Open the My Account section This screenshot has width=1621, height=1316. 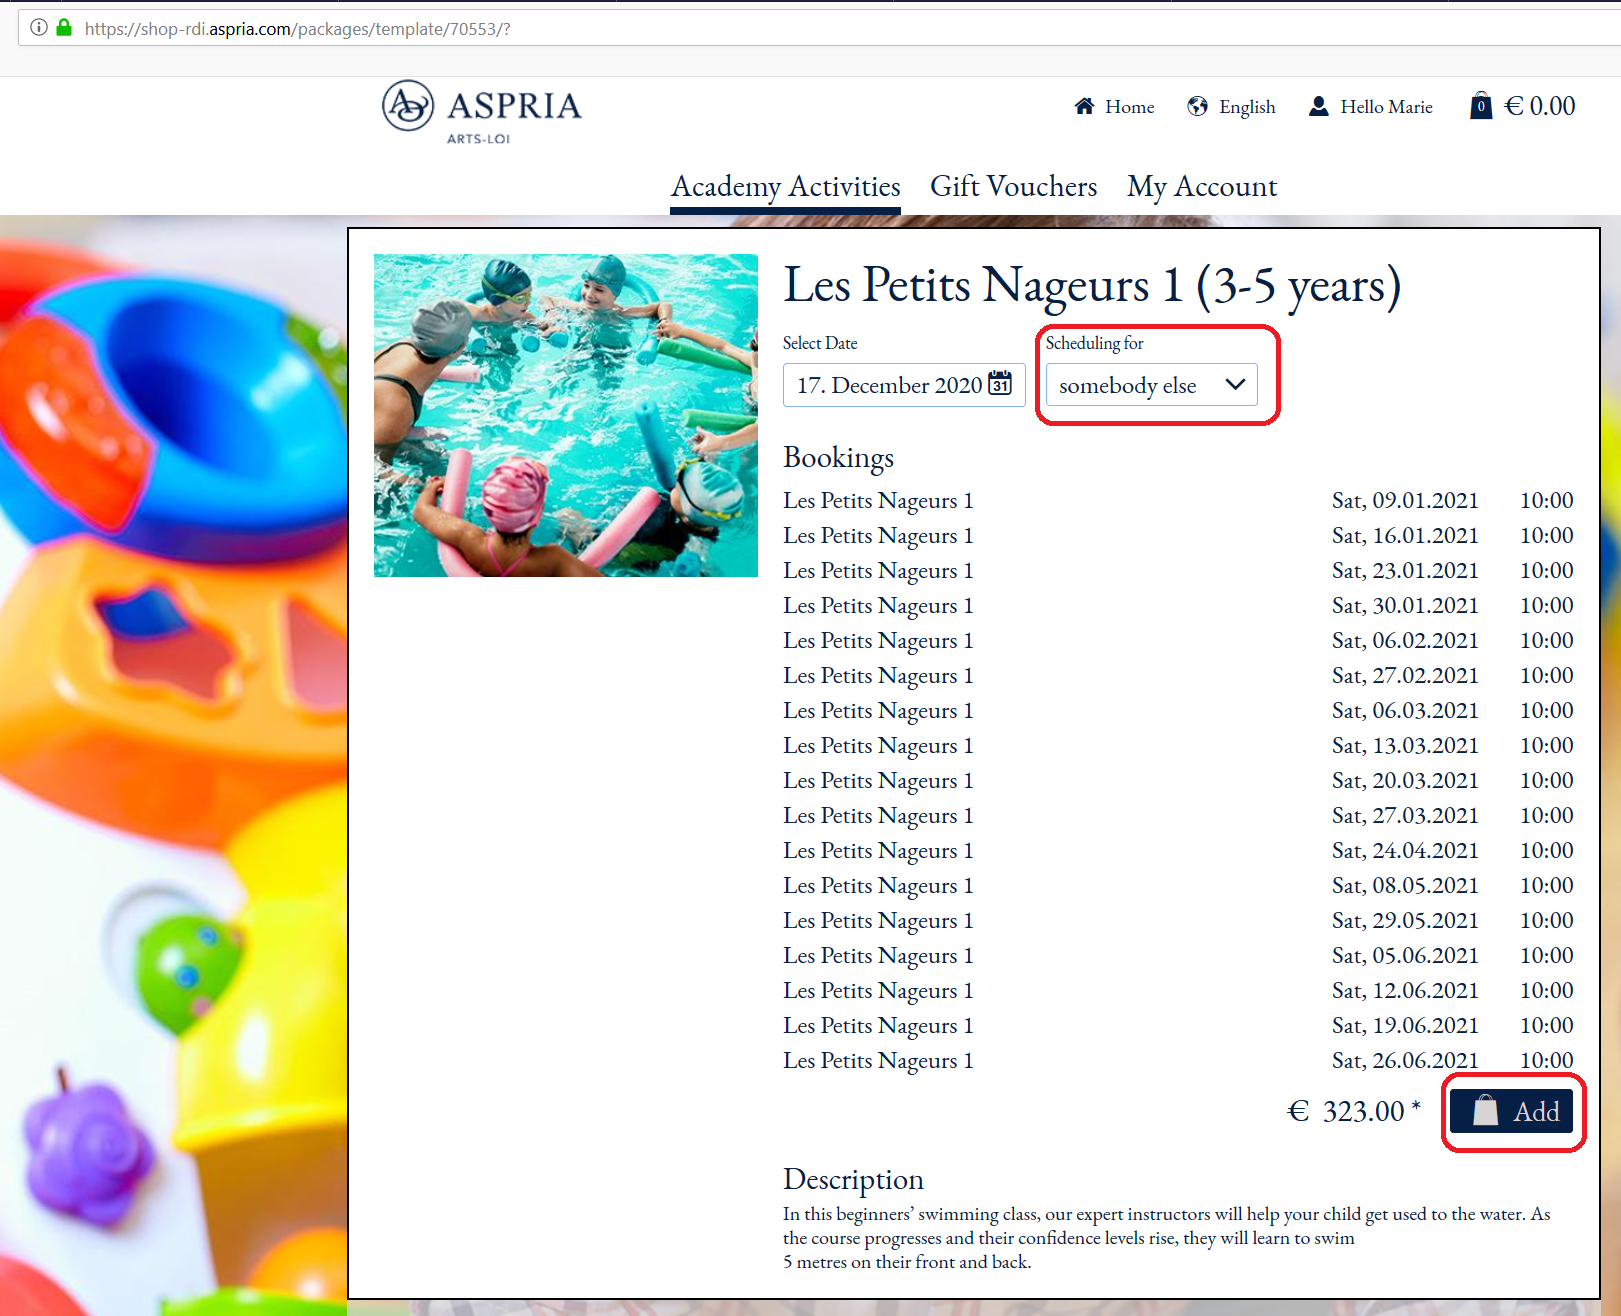[x=1201, y=186]
